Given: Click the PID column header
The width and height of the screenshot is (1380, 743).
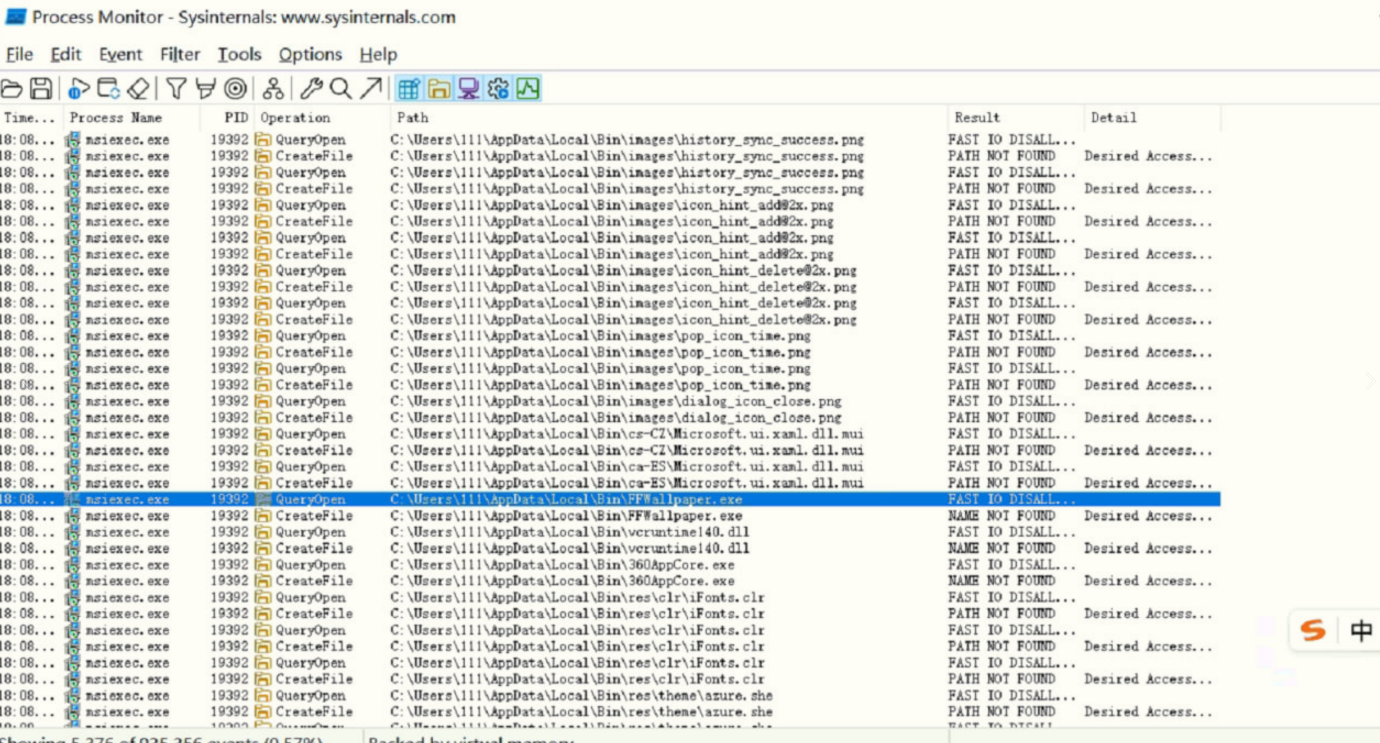Looking at the screenshot, I should (236, 118).
